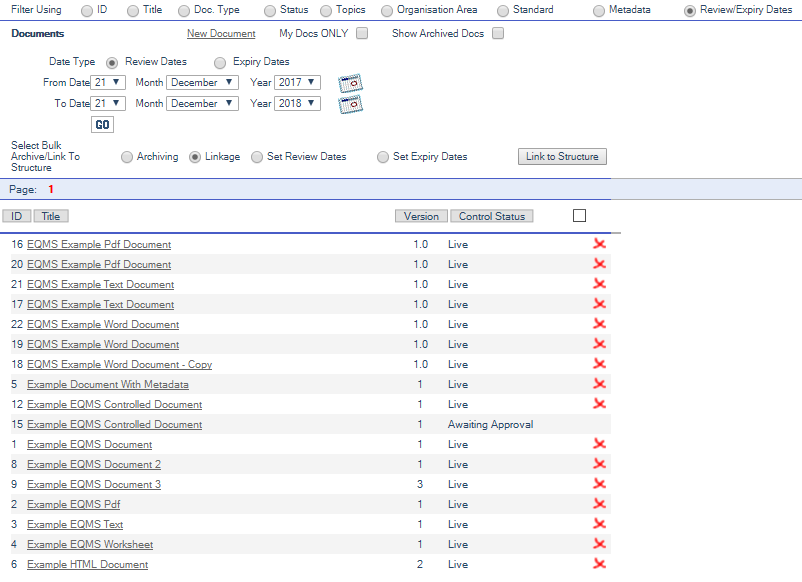Viewport: 802px width, 582px height.
Task: Click the GO button
Action: [102, 125]
